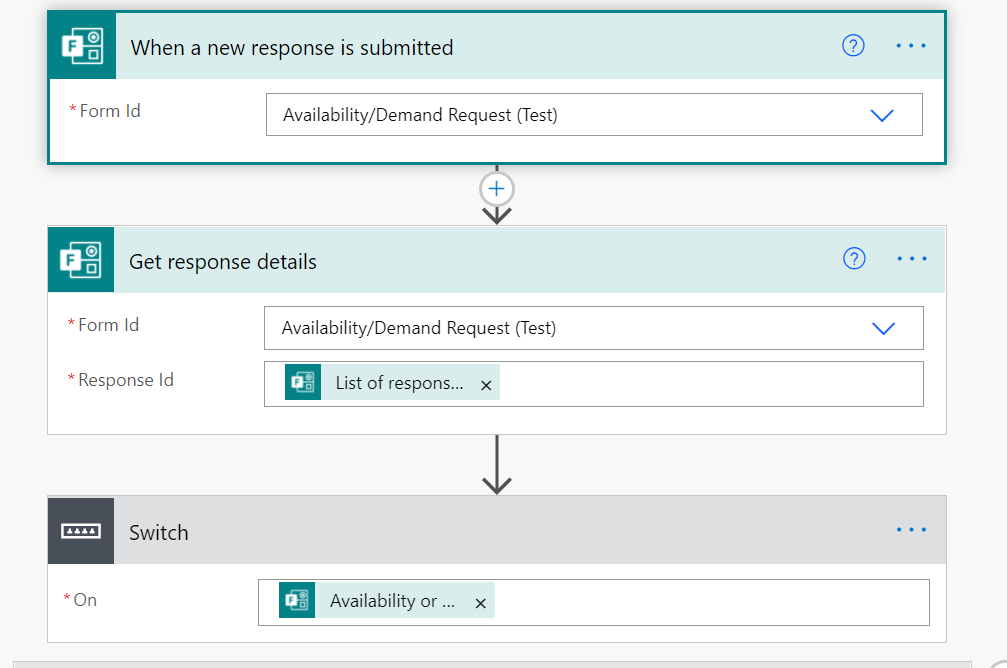Image resolution: width=1007 pixels, height=668 pixels.
Task: Click the Response Id input field
Action: tap(700, 383)
